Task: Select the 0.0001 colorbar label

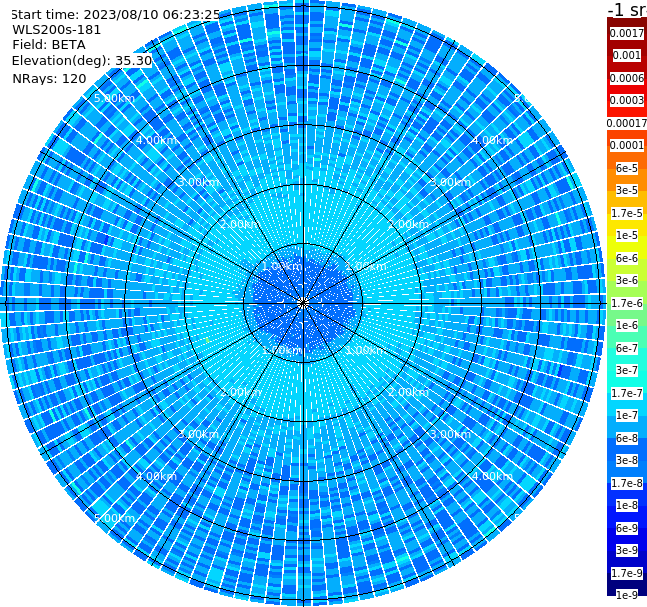Action: pyautogui.click(x=627, y=145)
